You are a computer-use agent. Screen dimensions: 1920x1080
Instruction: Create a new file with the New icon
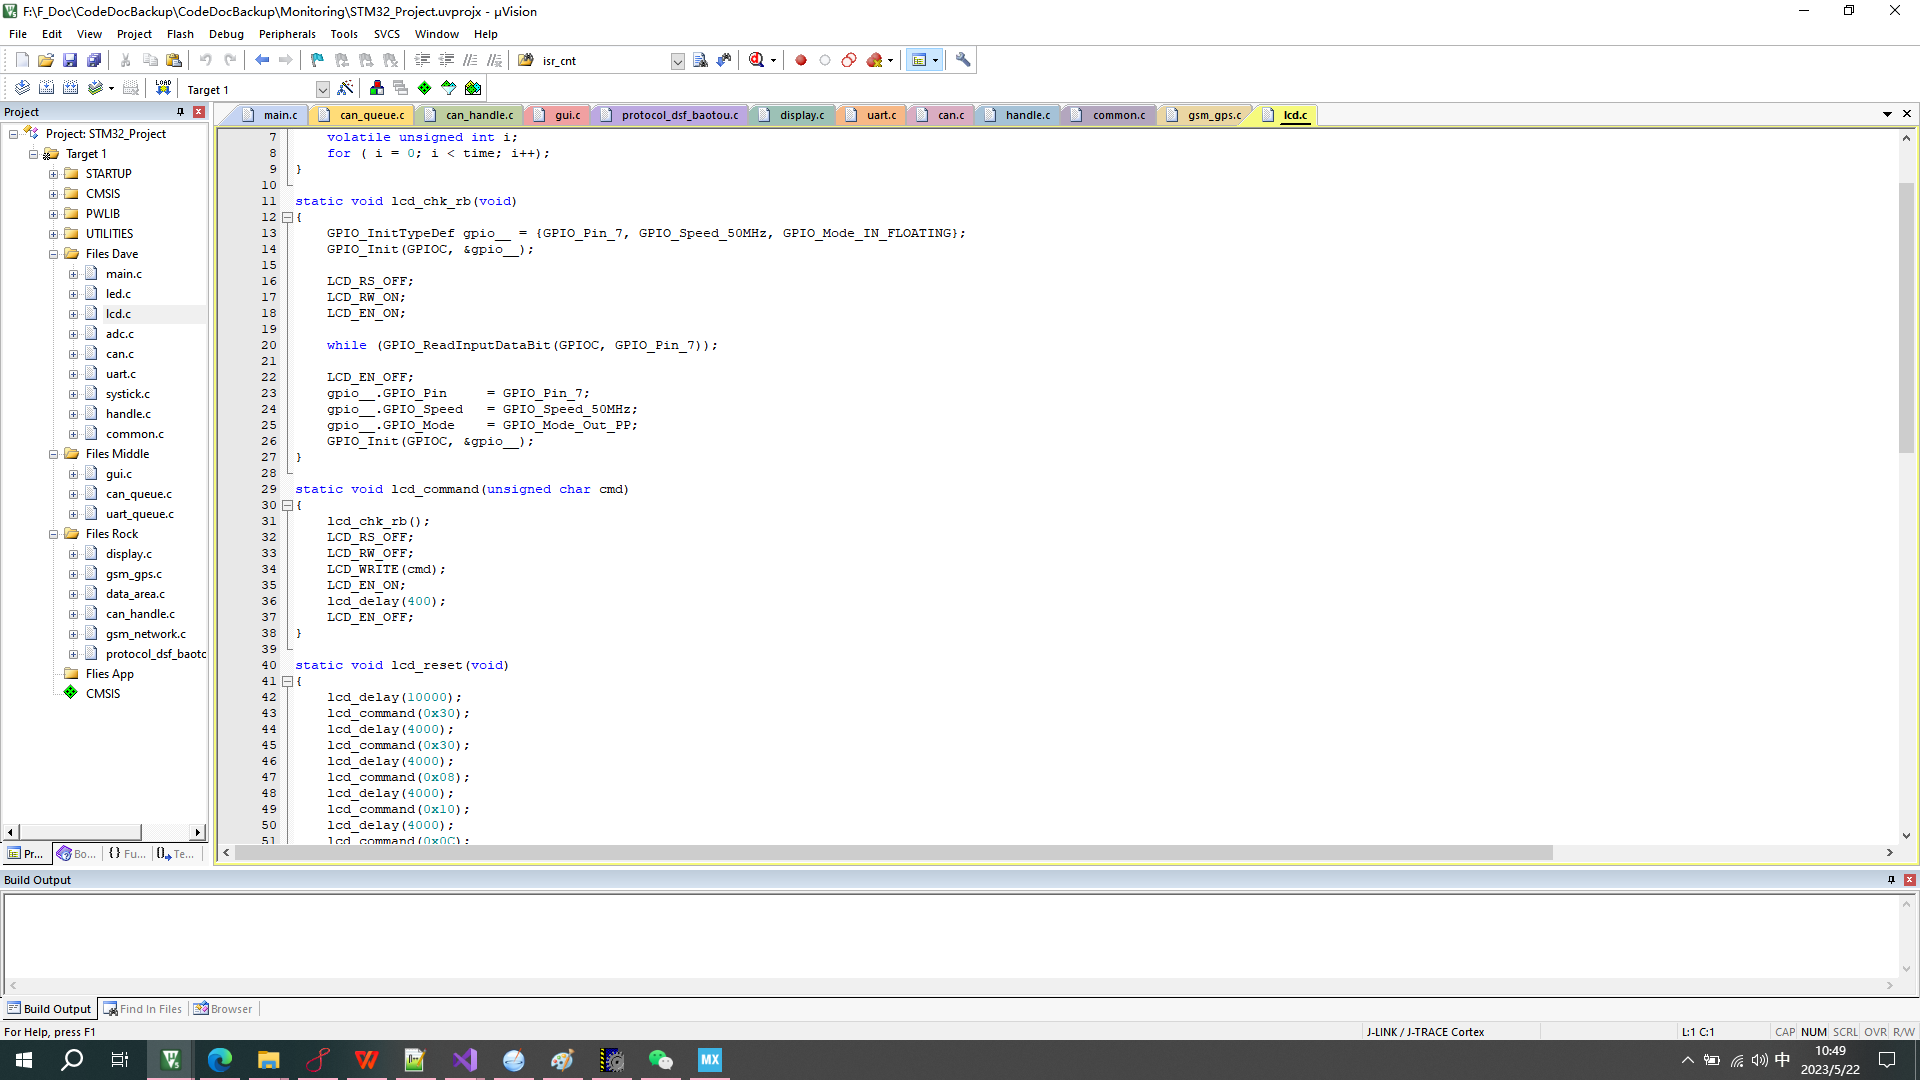(22, 60)
